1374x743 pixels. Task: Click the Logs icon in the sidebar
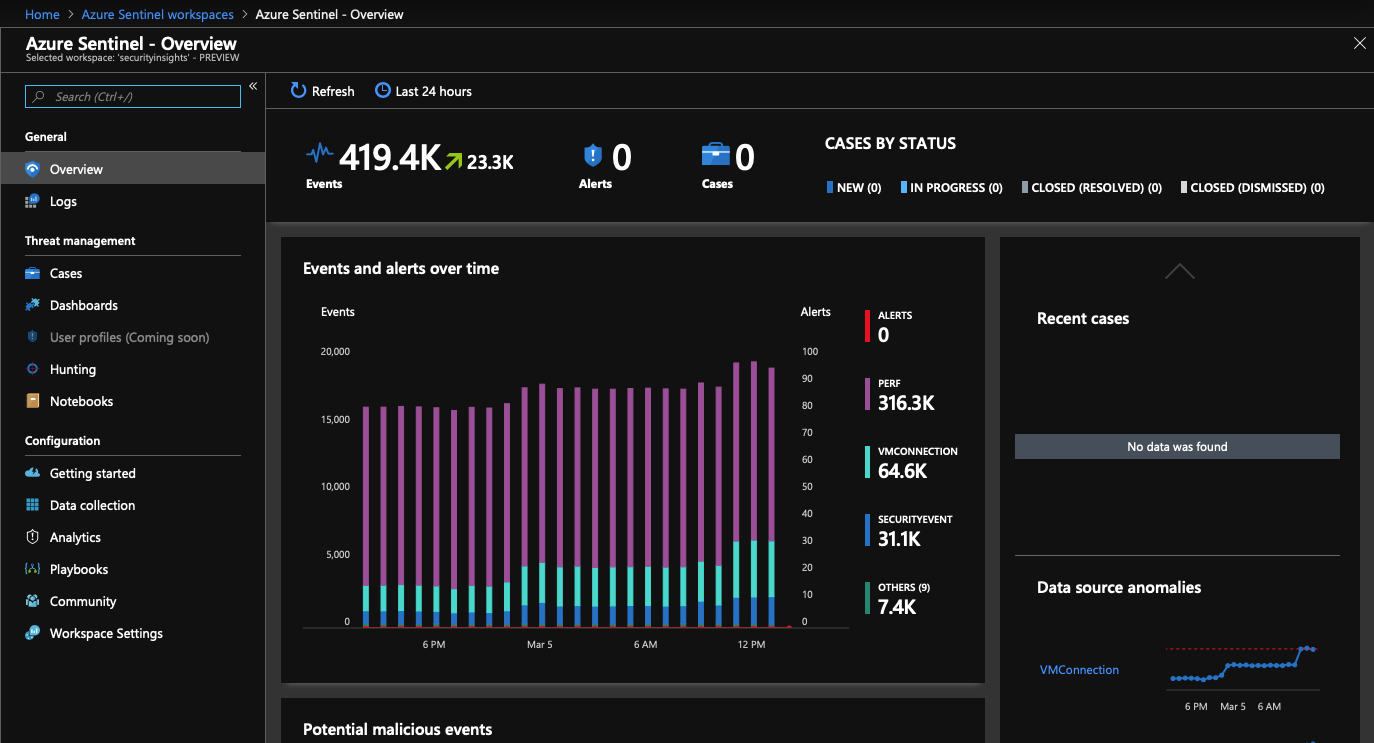click(32, 201)
